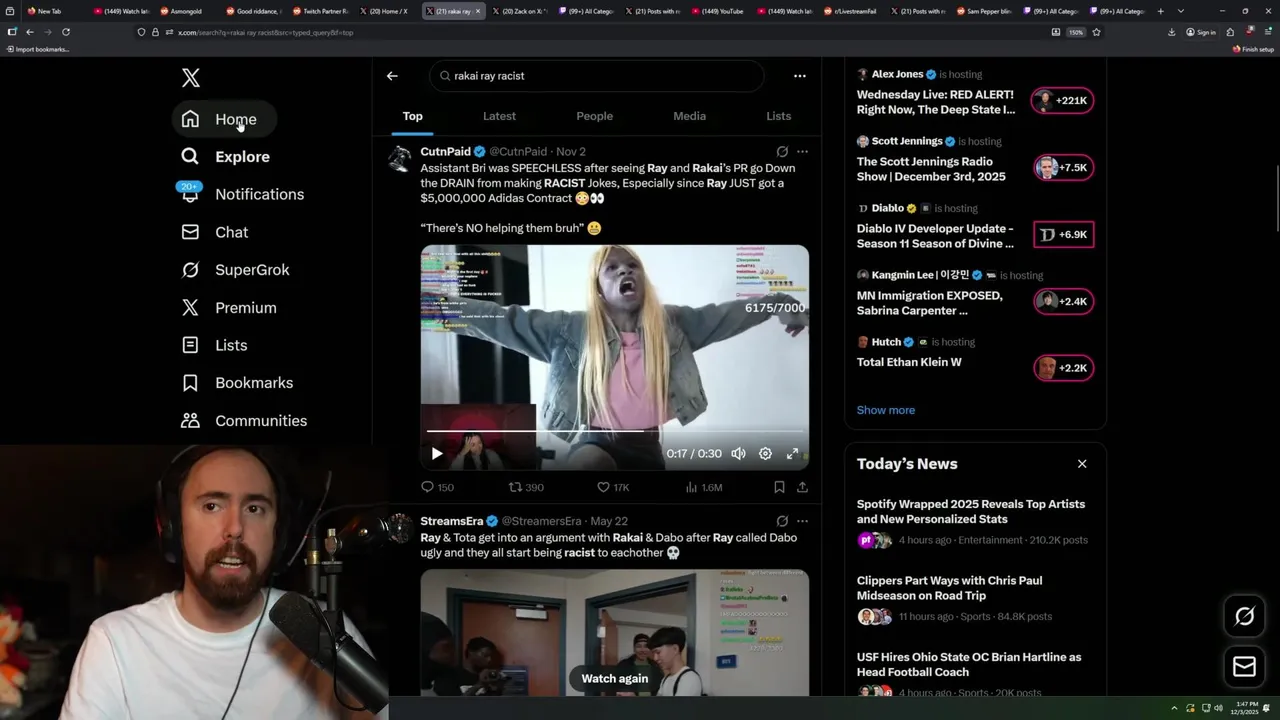View analytics showing 1.6M views
The width and height of the screenshot is (1280, 720).
click(x=704, y=487)
